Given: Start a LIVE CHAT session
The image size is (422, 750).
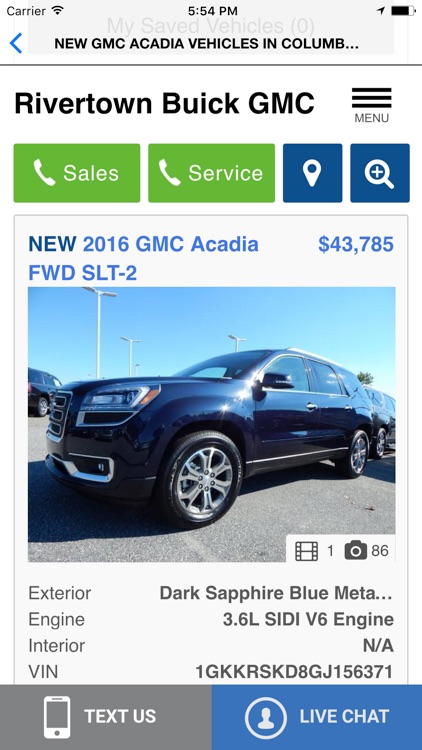Looking at the screenshot, I should (317, 717).
